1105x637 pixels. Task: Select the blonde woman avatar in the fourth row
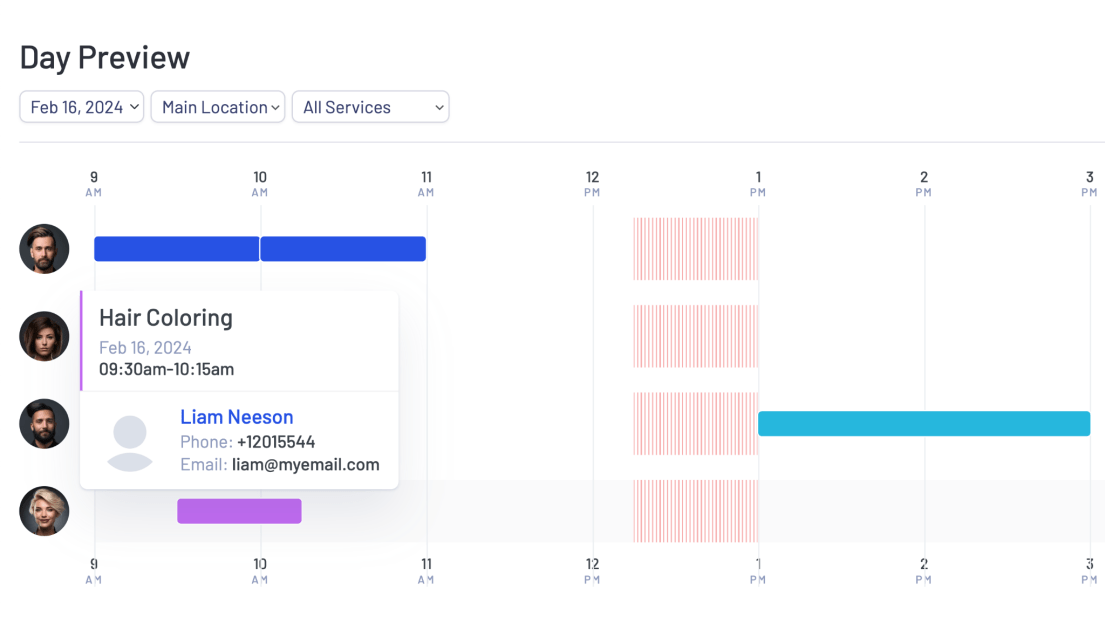[44, 511]
